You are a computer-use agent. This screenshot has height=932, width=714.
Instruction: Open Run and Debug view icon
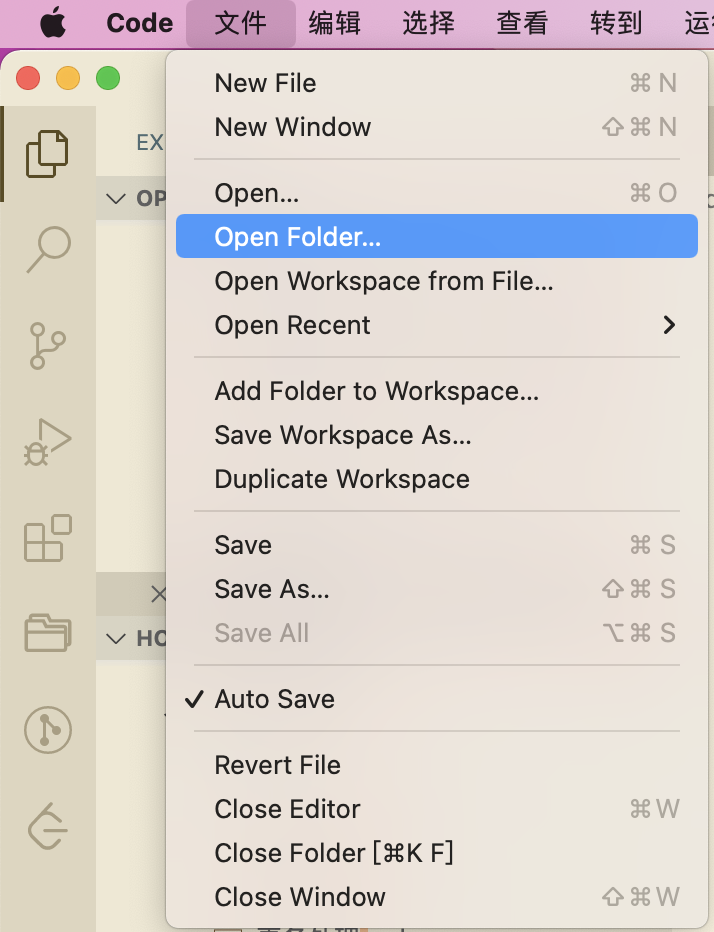point(47,441)
